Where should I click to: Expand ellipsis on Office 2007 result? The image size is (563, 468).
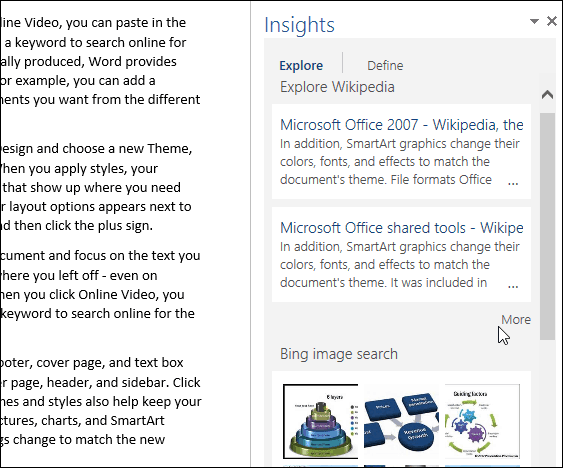(513, 182)
